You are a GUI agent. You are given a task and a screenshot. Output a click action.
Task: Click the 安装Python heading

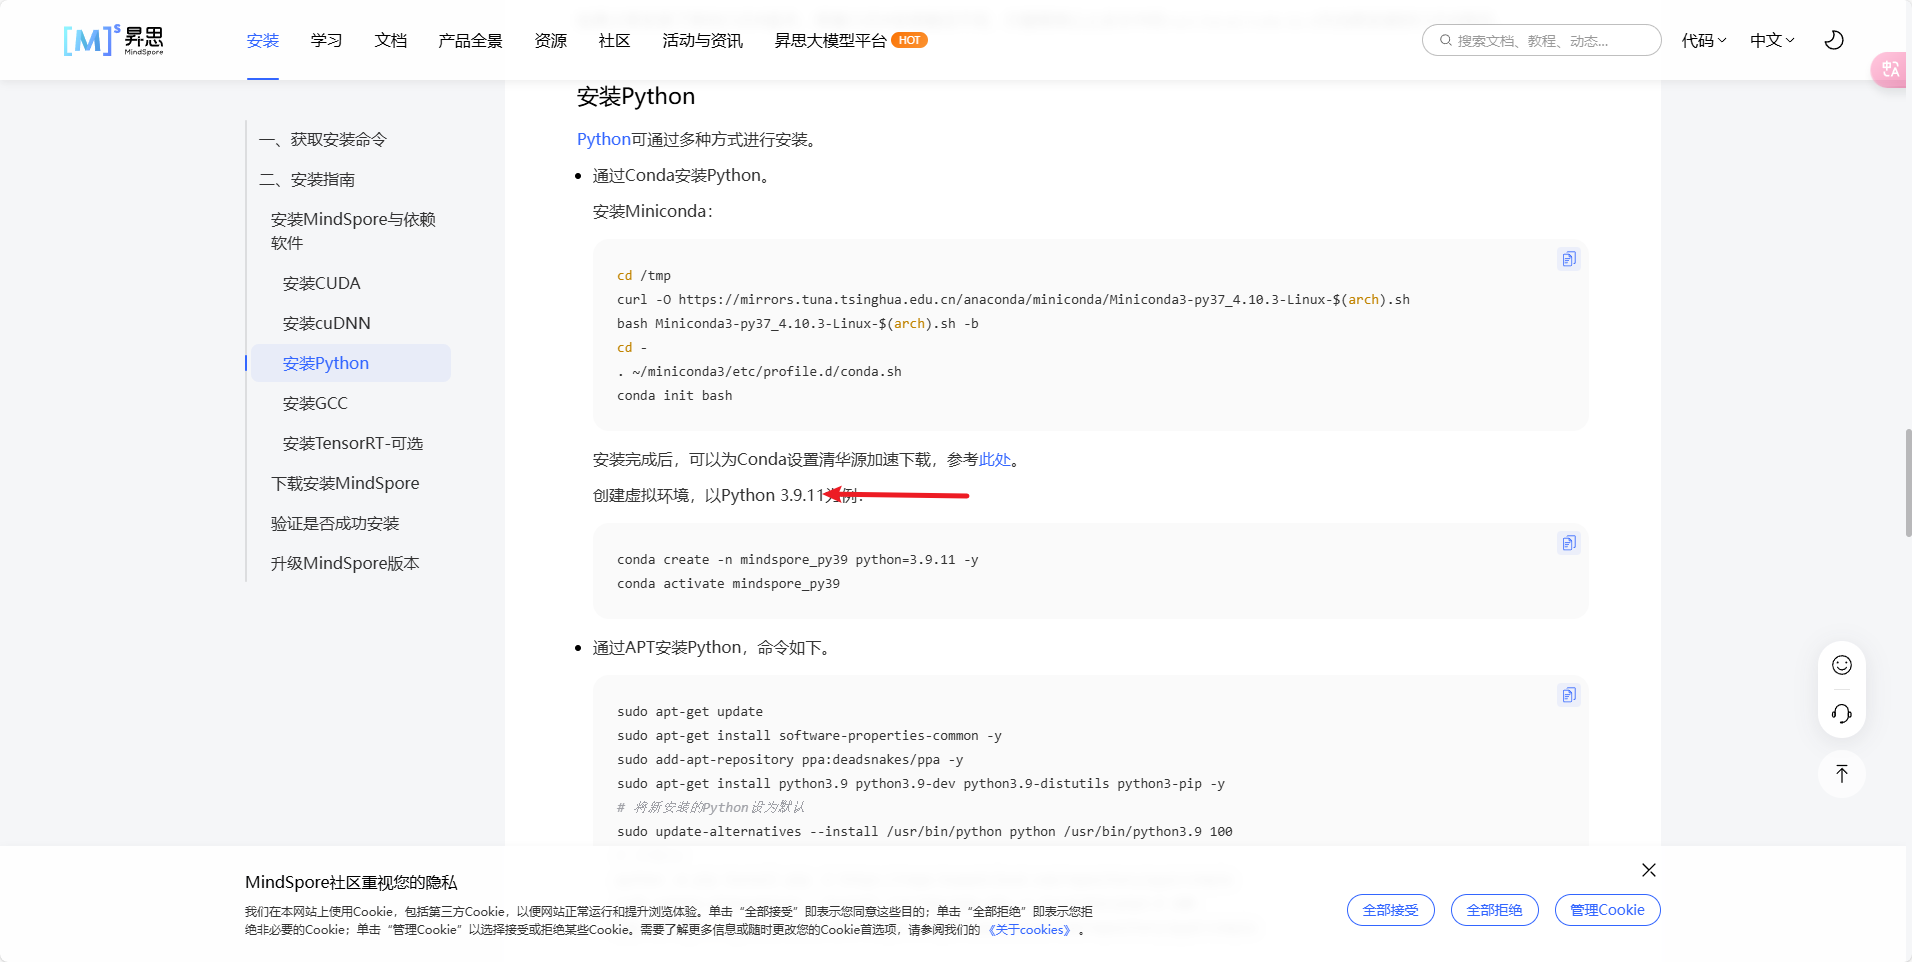pyautogui.click(x=636, y=96)
